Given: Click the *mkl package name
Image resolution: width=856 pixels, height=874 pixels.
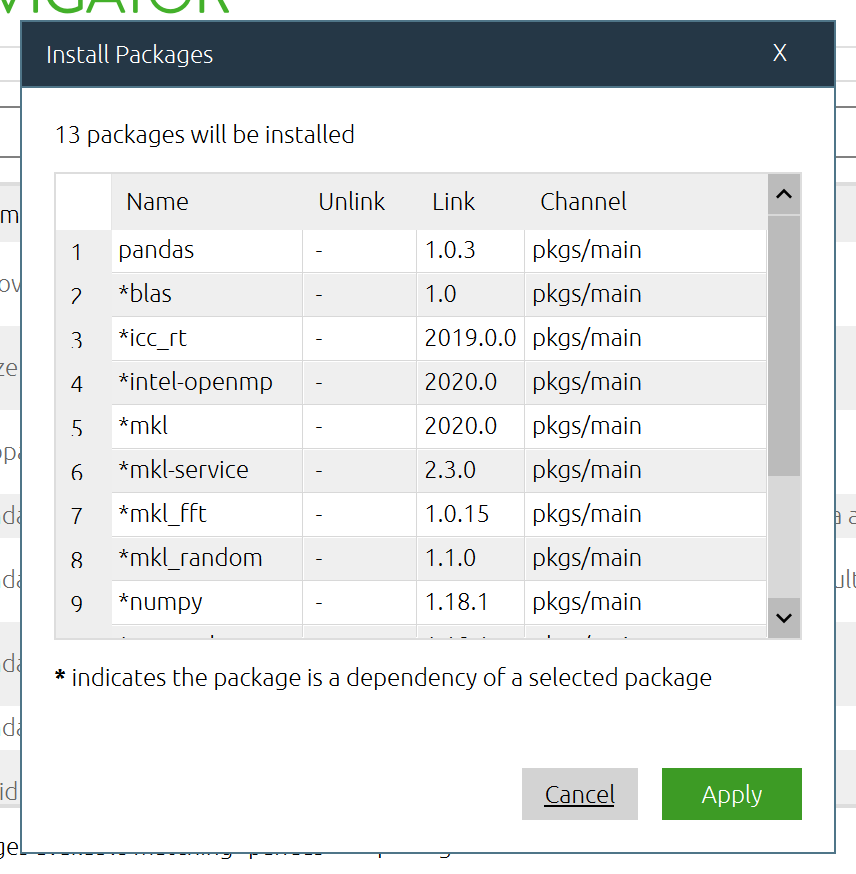Looking at the screenshot, I should pyautogui.click(x=143, y=426).
